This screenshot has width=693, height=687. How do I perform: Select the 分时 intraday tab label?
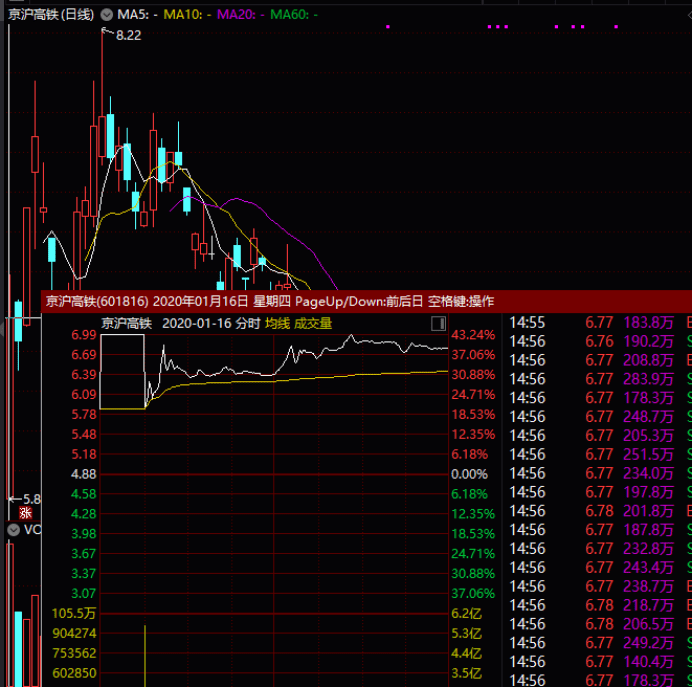(x=247, y=323)
